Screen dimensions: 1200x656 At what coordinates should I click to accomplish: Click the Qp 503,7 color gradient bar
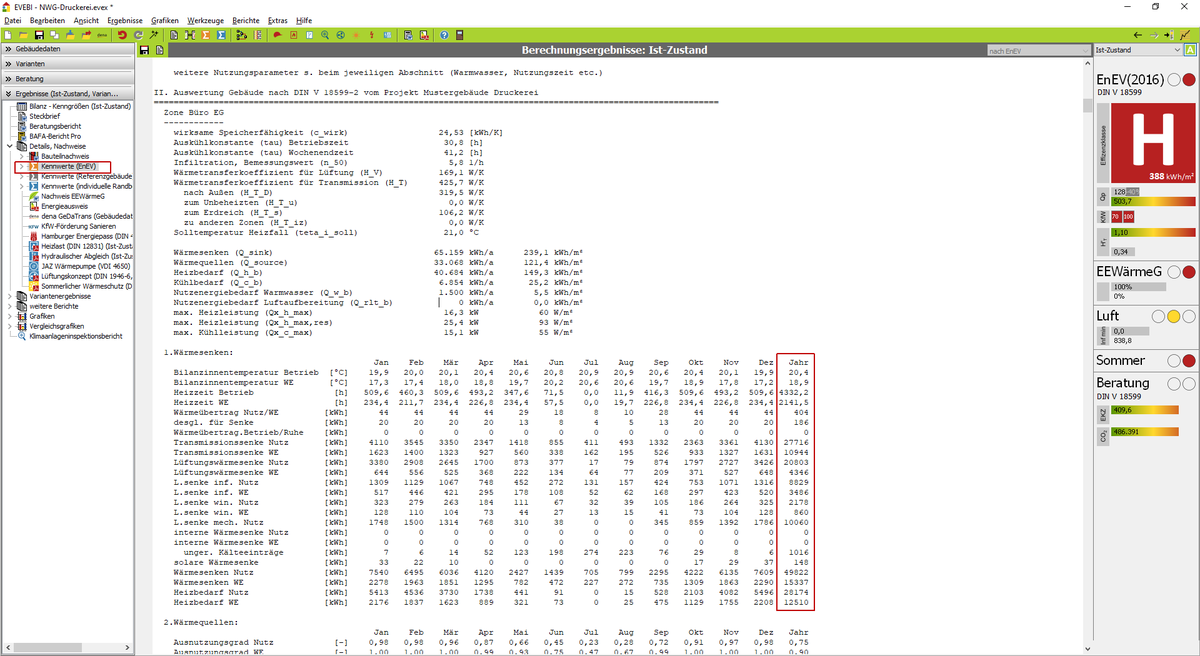coord(1155,200)
